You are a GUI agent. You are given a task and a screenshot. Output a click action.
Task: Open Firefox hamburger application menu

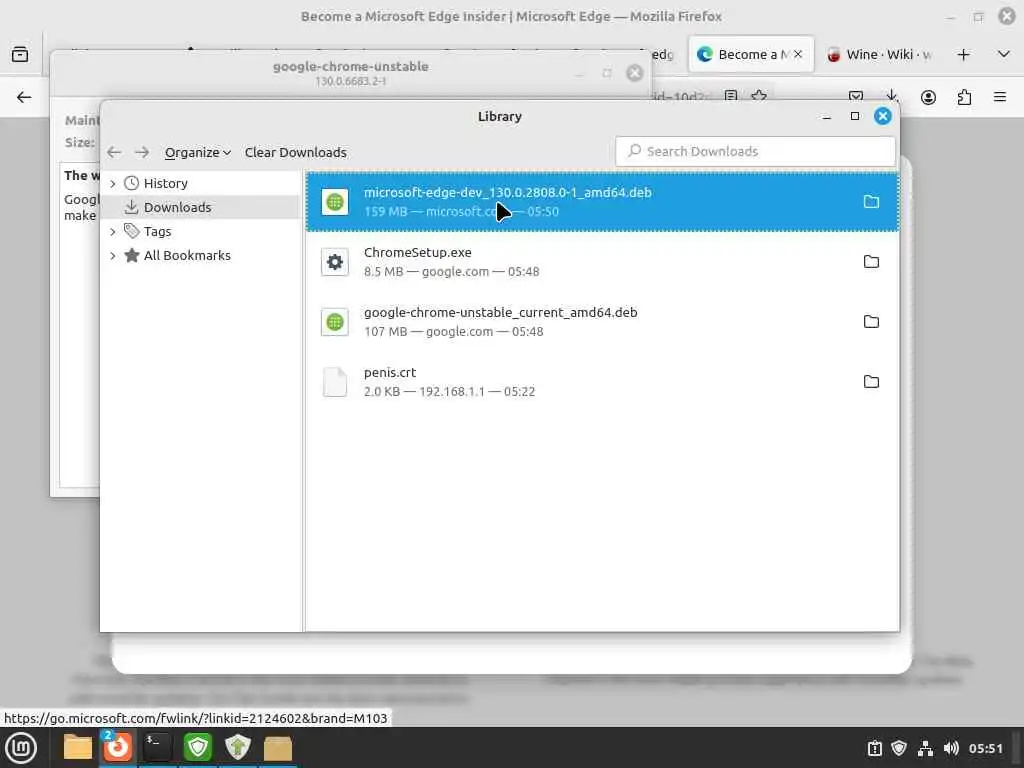click(x=1000, y=97)
